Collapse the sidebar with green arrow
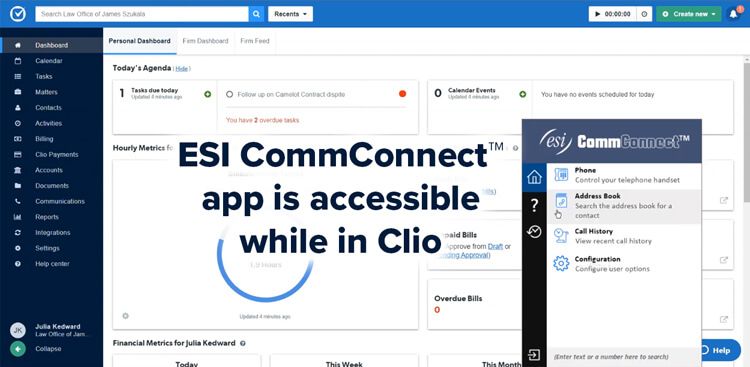 [x=18, y=349]
